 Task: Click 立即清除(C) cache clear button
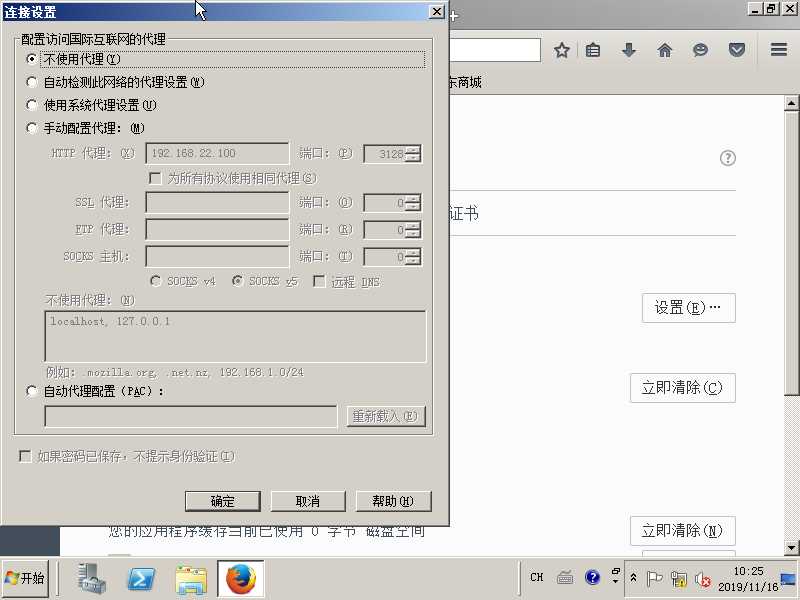[x=682, y=388]
